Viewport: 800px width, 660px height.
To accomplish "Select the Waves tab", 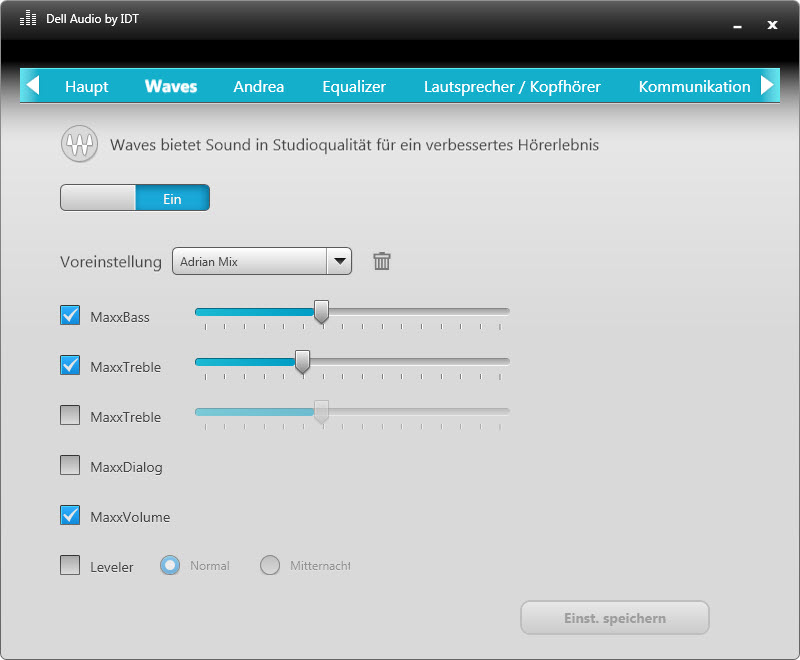I will coord(171,86).
